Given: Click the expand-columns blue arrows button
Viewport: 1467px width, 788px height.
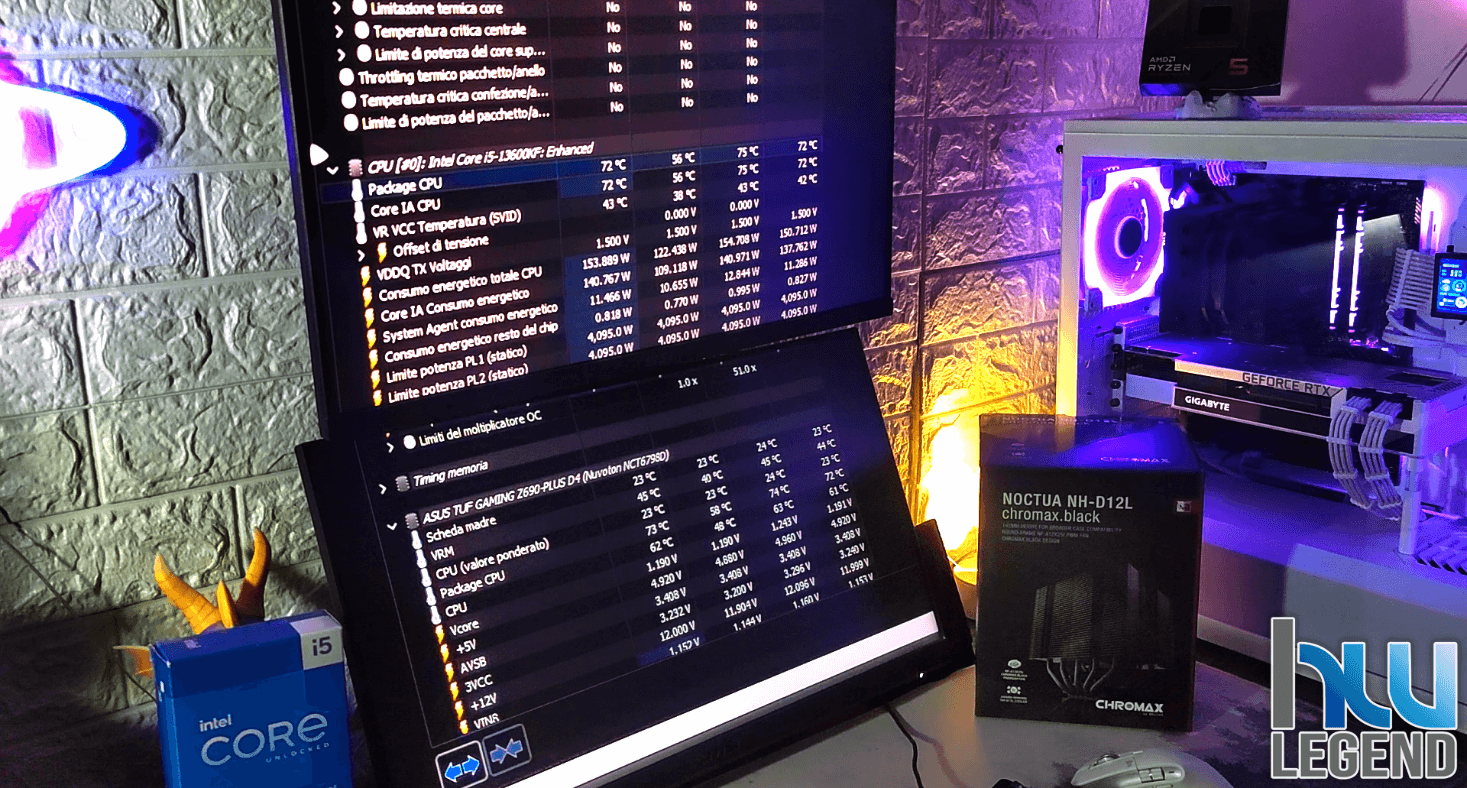Looking at the screenshot, I should pyautogui.click(x=462, y=766).
